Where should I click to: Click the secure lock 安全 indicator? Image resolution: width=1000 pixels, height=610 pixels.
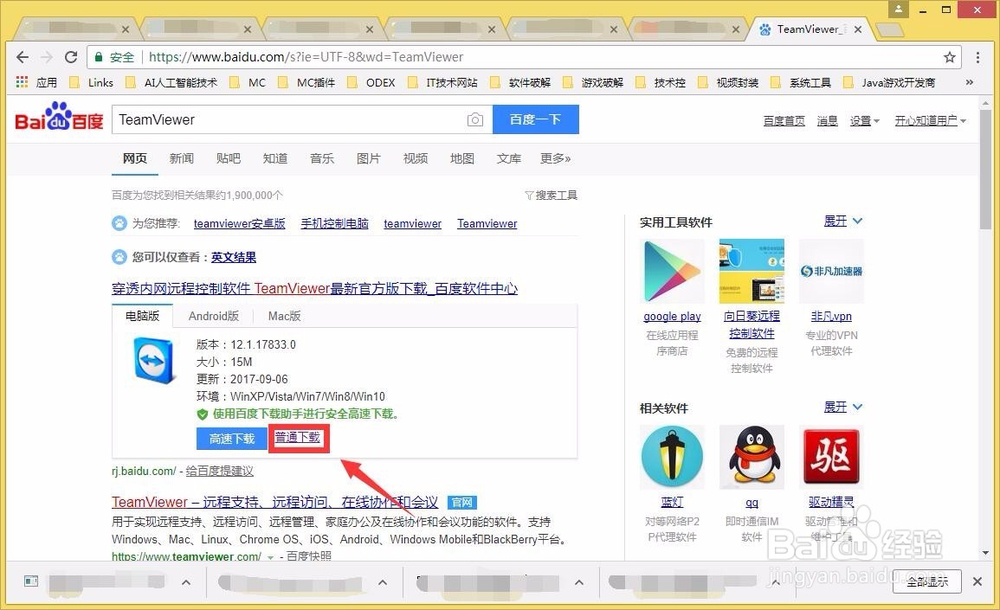[114, 57]
